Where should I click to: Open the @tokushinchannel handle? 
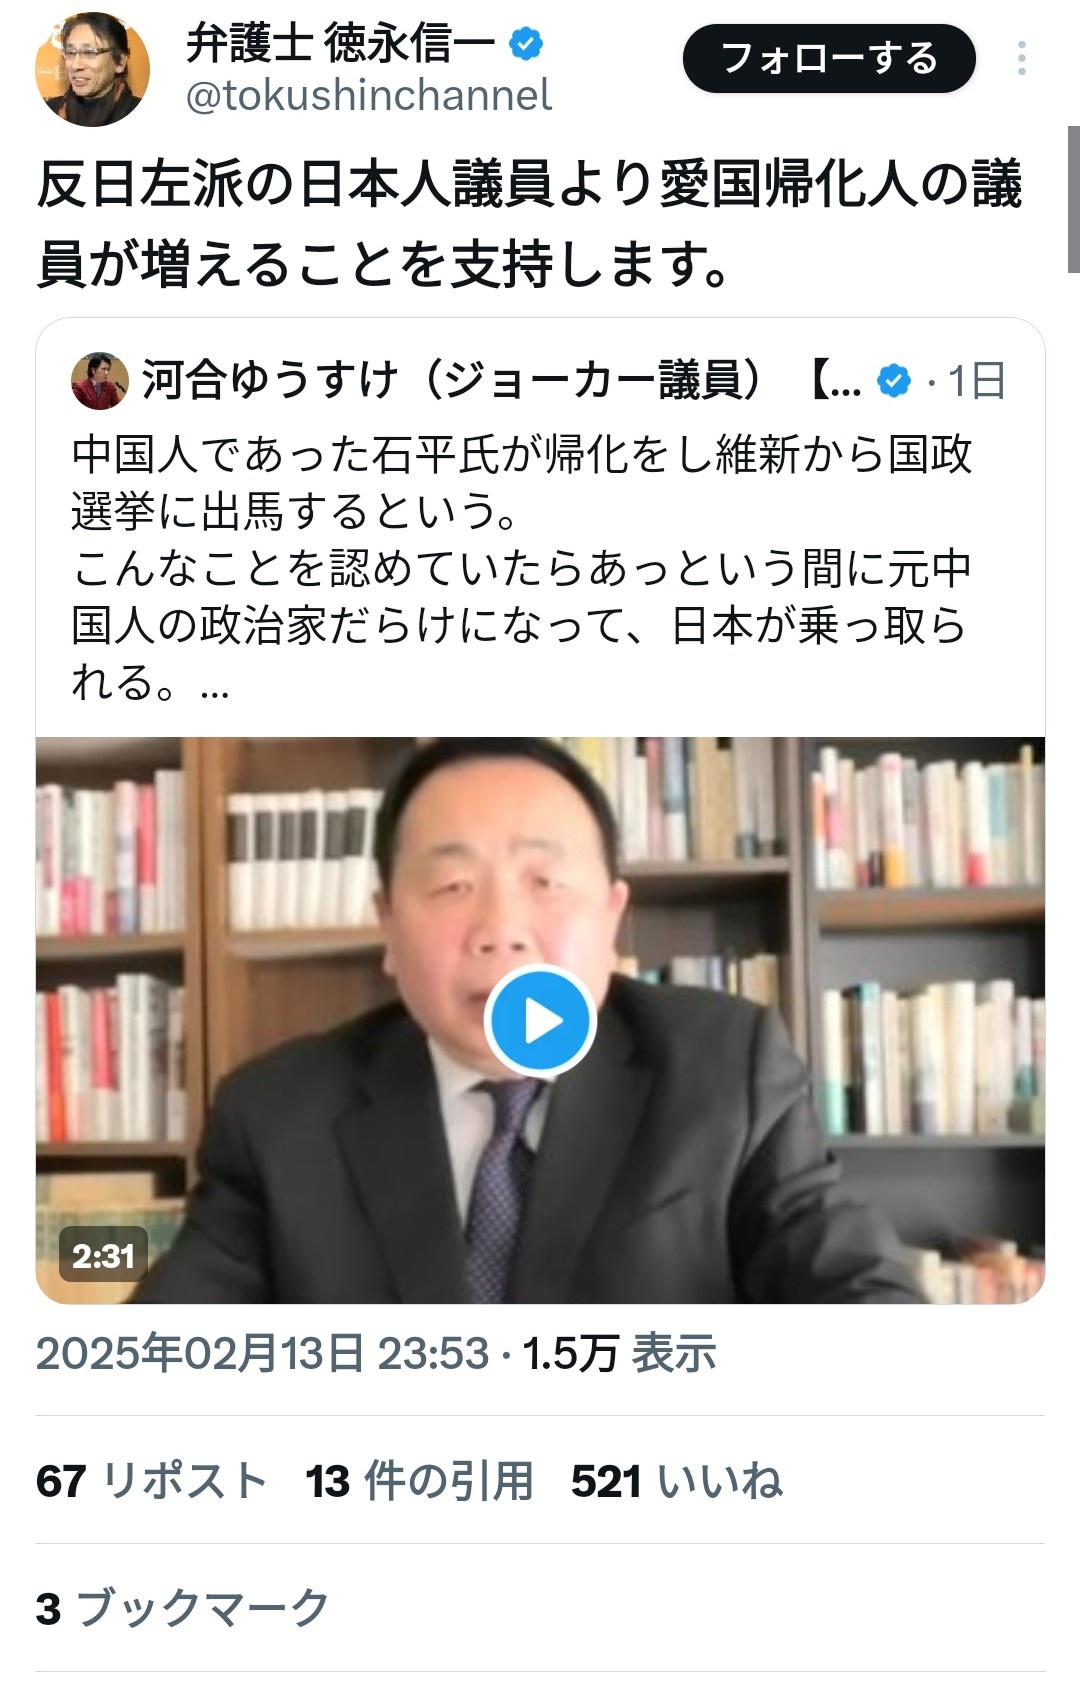(369, 95)
